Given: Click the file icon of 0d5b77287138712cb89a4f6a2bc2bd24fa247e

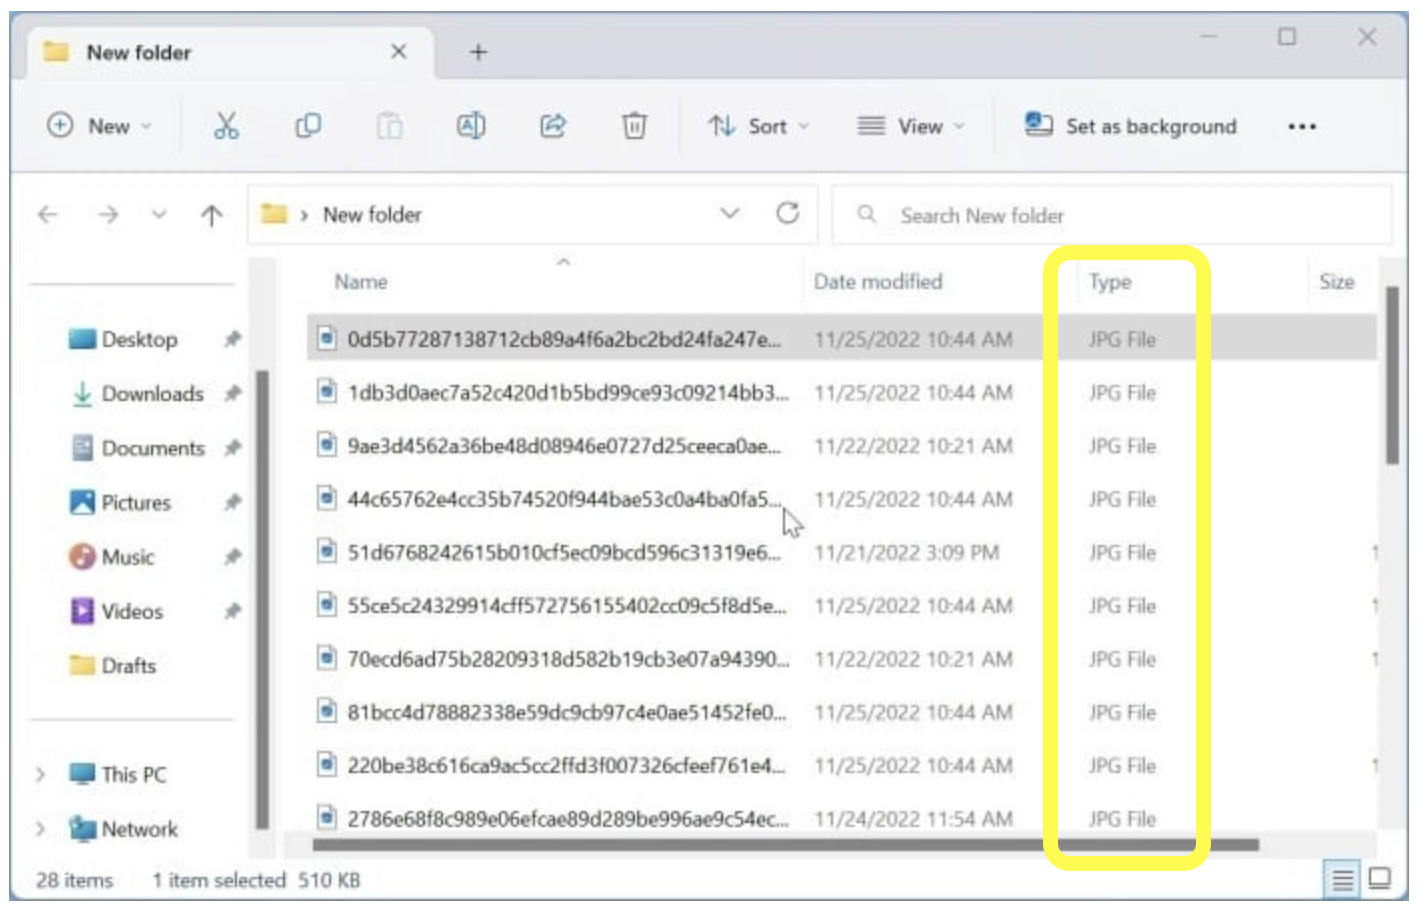Looking at the screenshot, I should (x=326, y=338).
